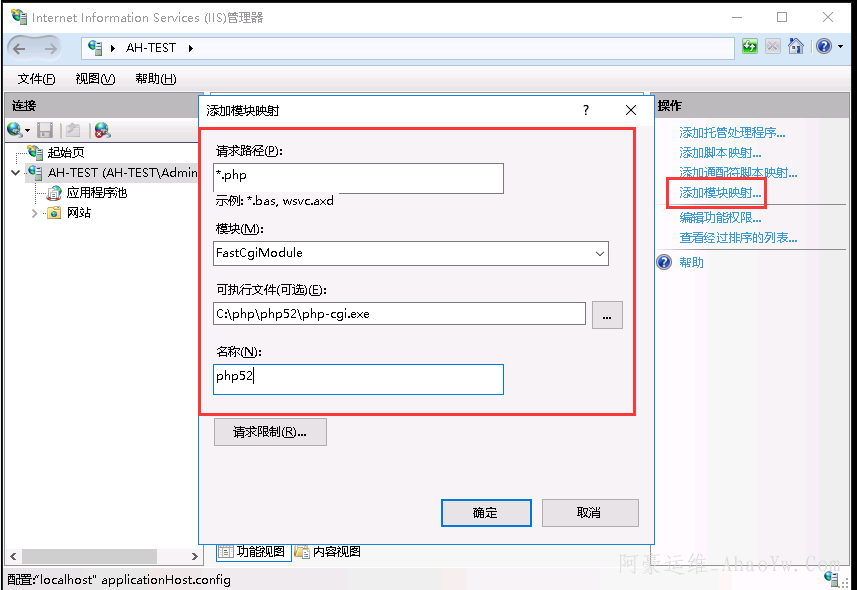Collapse the AH-TEST server node
This screenshot has height=590, width=857.
16,173
